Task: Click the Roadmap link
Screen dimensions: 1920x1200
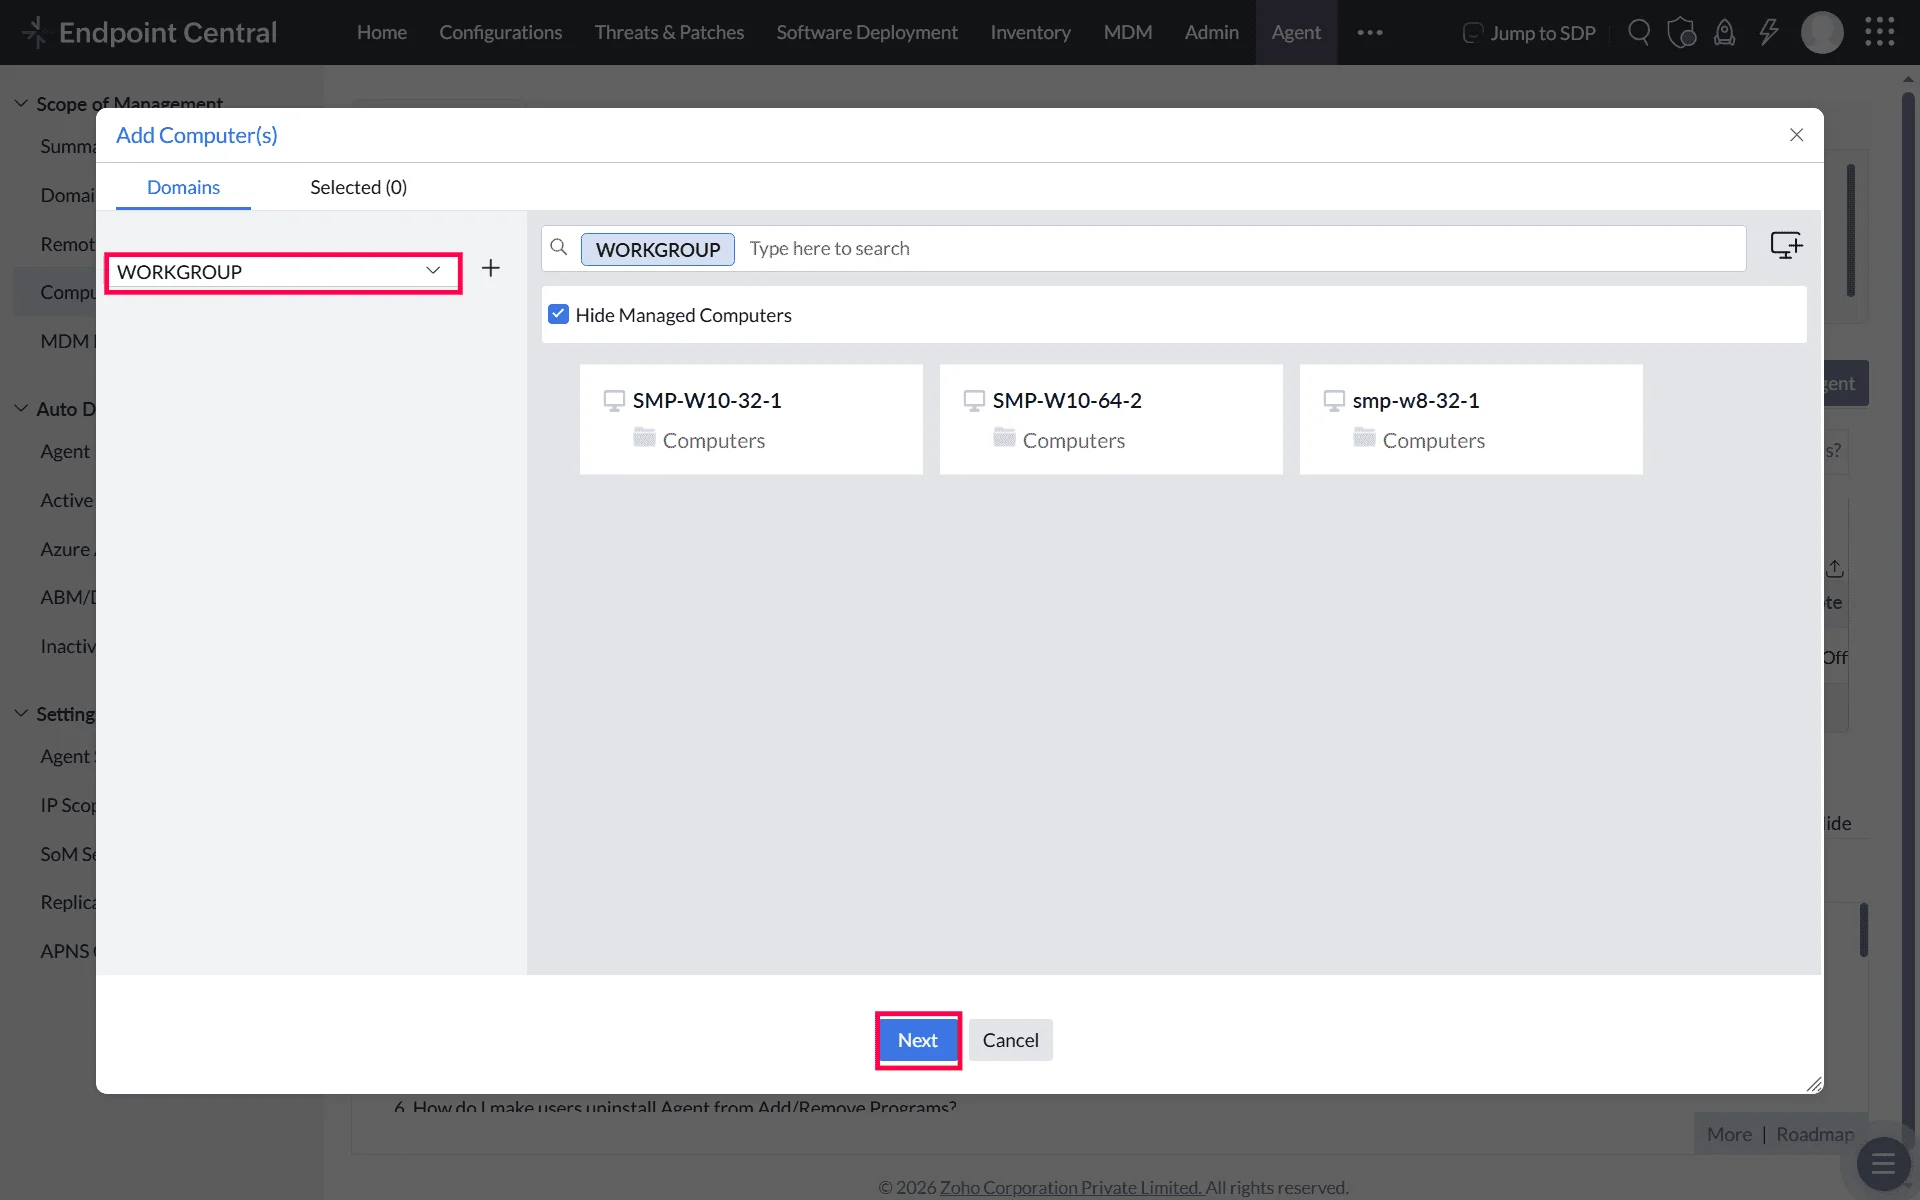Action: click(x=1815, y=1134)
